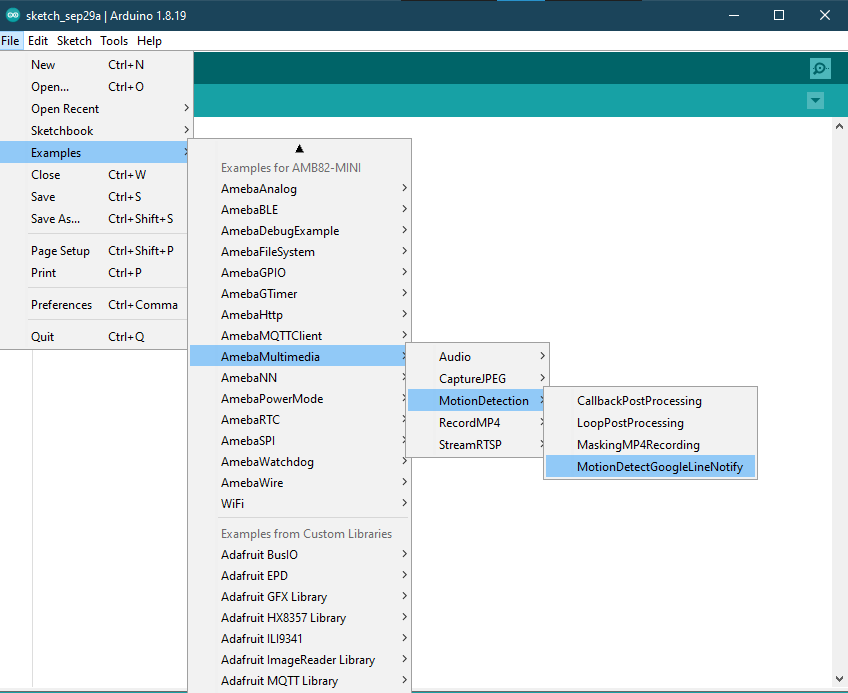
Task: Open the Tools menu
Action: (x=114, y=41)
